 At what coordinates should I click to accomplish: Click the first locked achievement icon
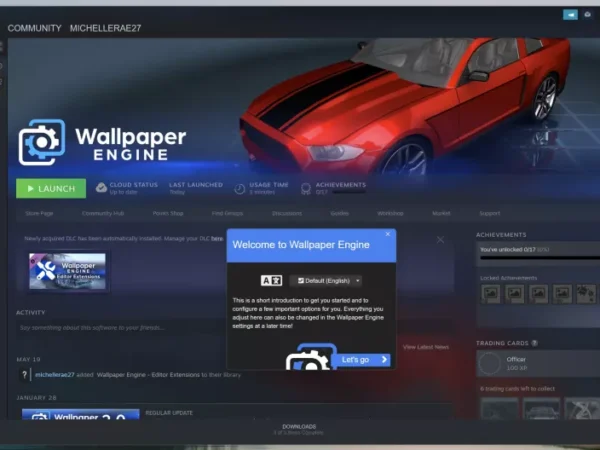[x=490, y=294]
